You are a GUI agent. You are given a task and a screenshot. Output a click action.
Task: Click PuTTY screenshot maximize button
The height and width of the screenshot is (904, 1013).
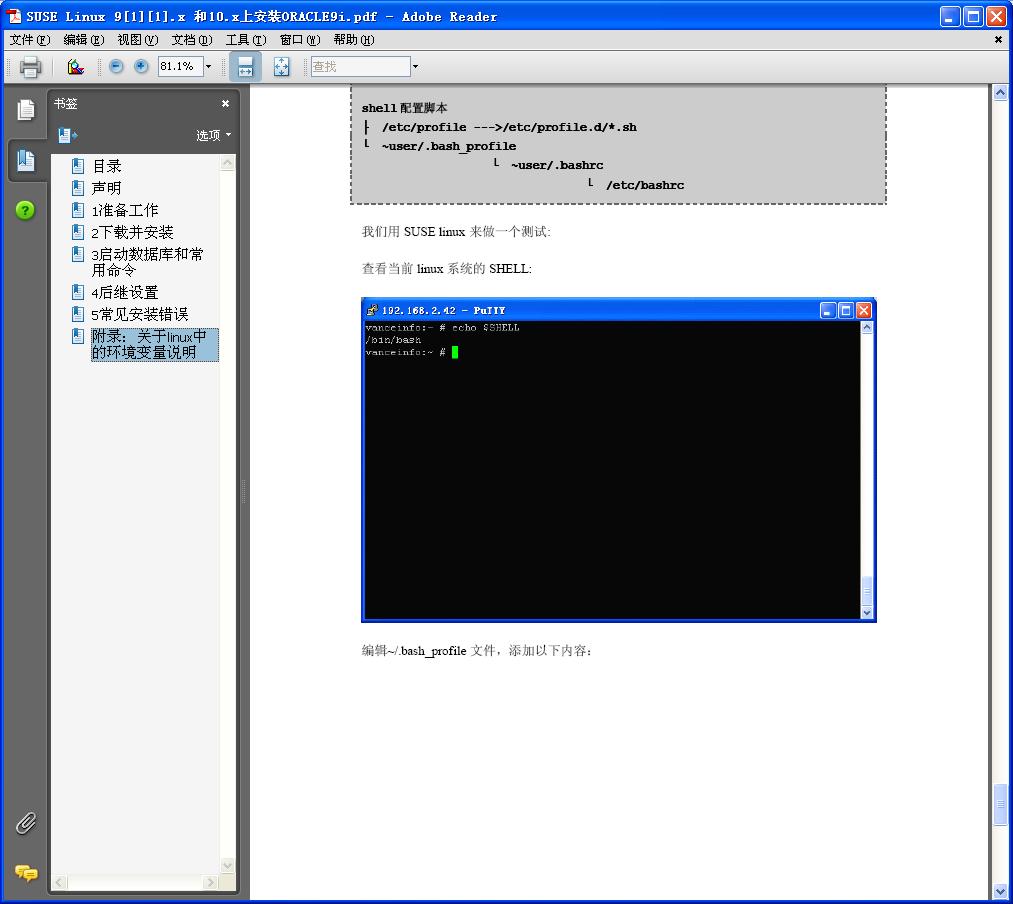tap(846, 311)
